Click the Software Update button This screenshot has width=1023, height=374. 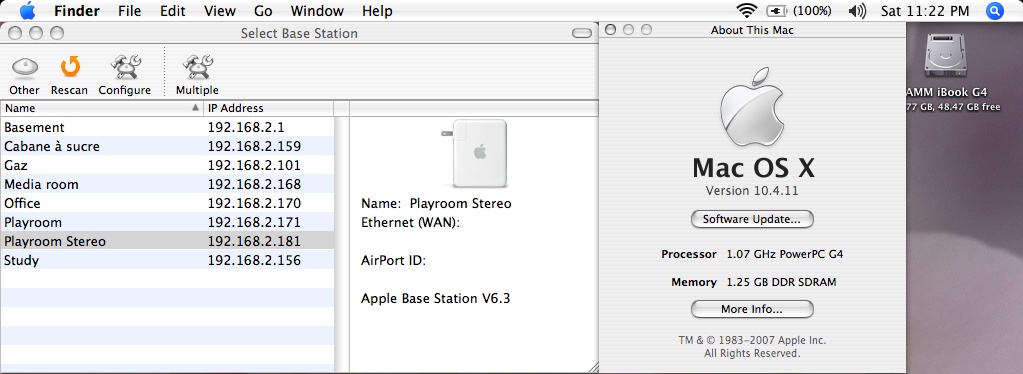pos(752,219)
